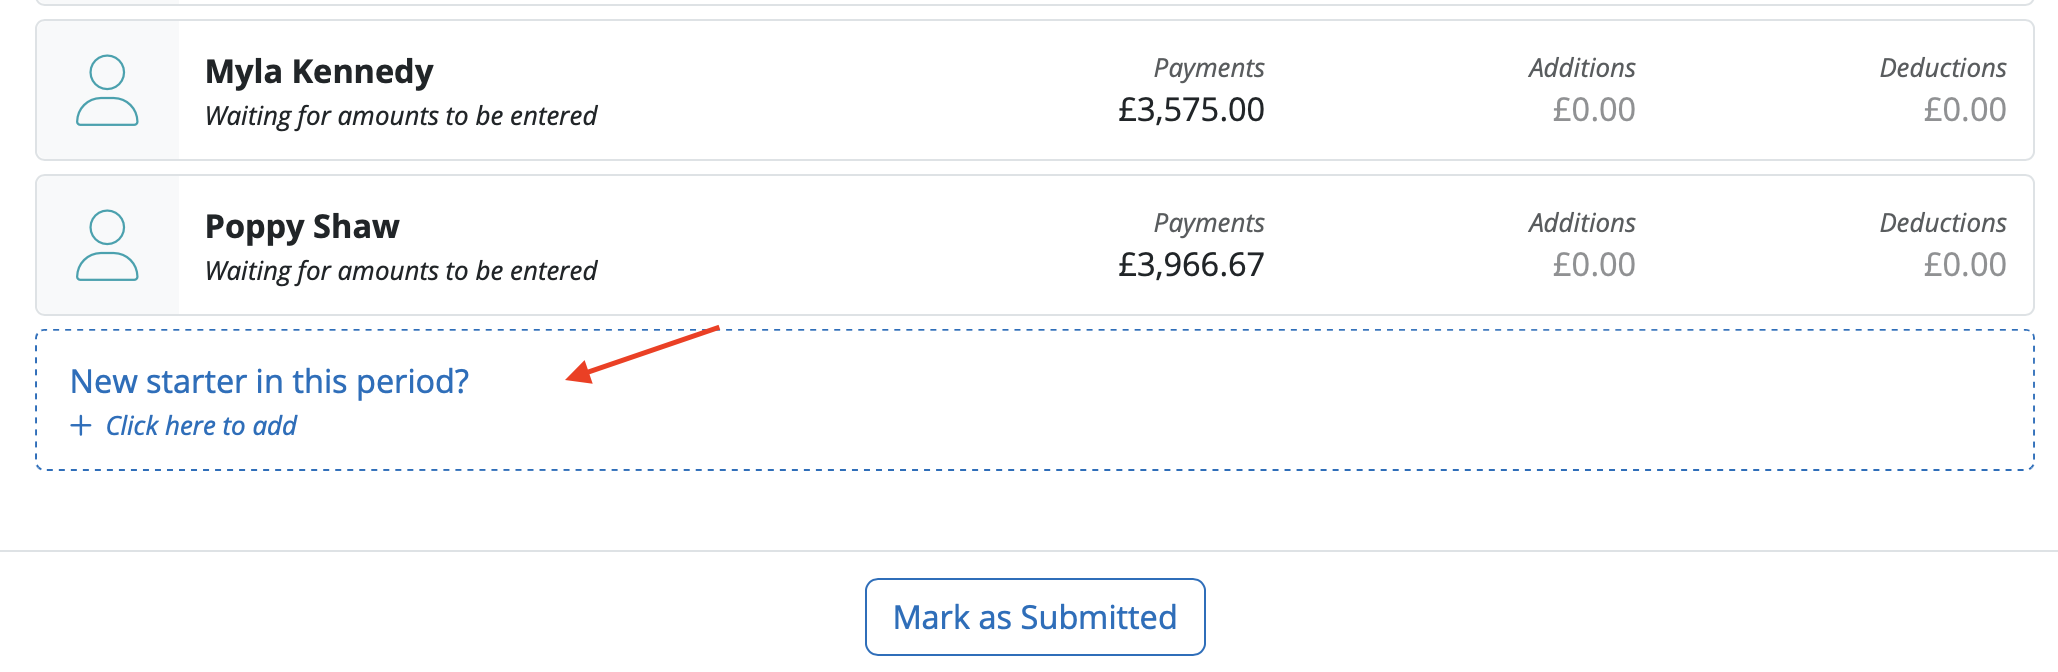This screenshot has height=672, width=2058.
Task: Click Poppy Shaw's Additions £0.00 value
Action: click(1594, 264)
